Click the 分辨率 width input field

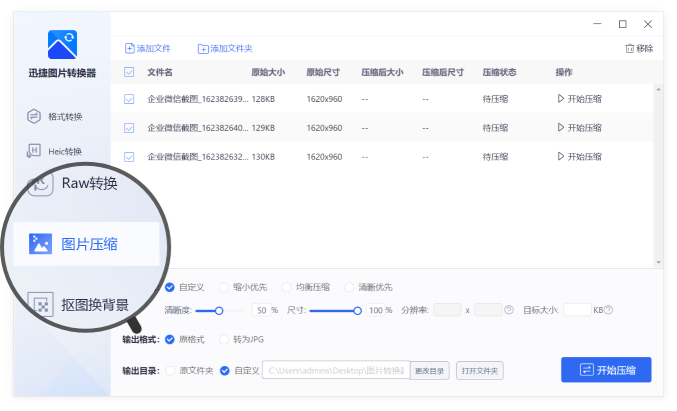447,310
